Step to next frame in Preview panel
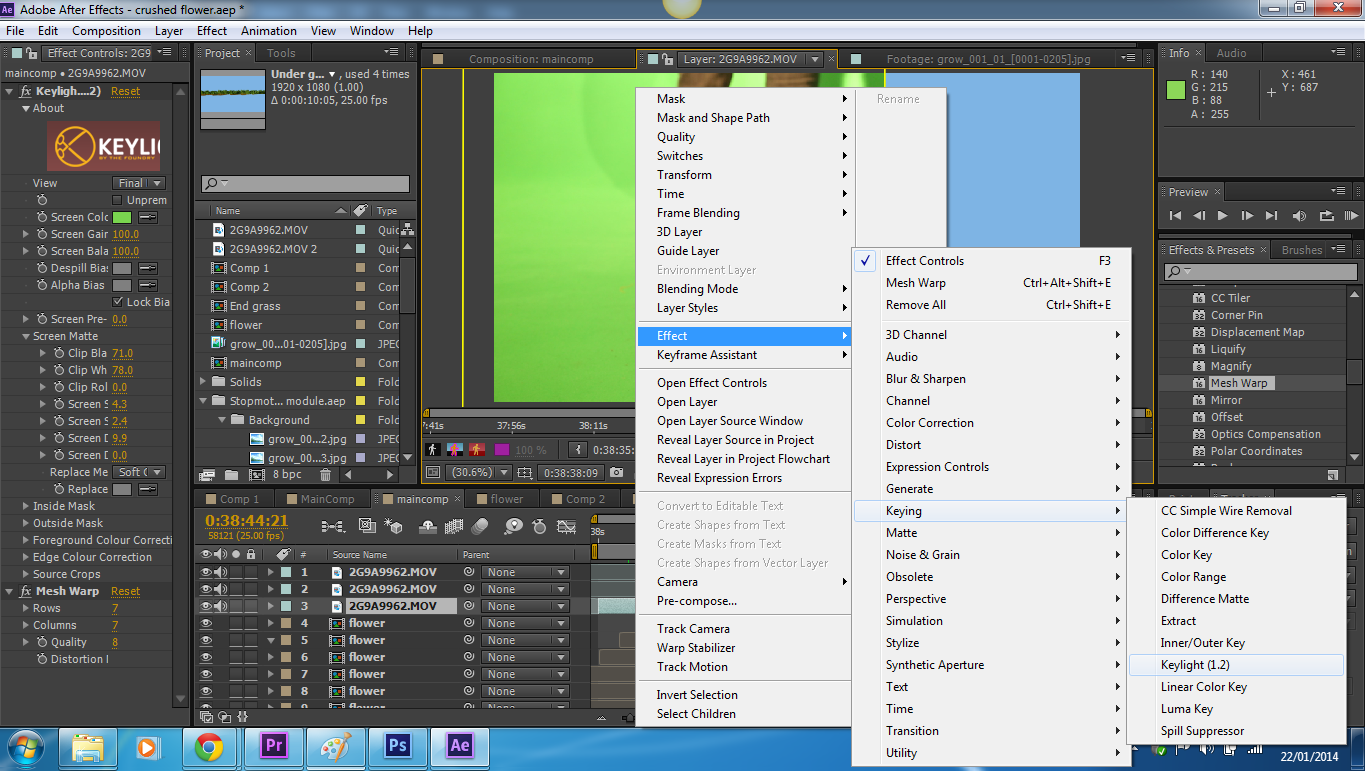The image size is (1367, 773). [x=1247, y=215]
